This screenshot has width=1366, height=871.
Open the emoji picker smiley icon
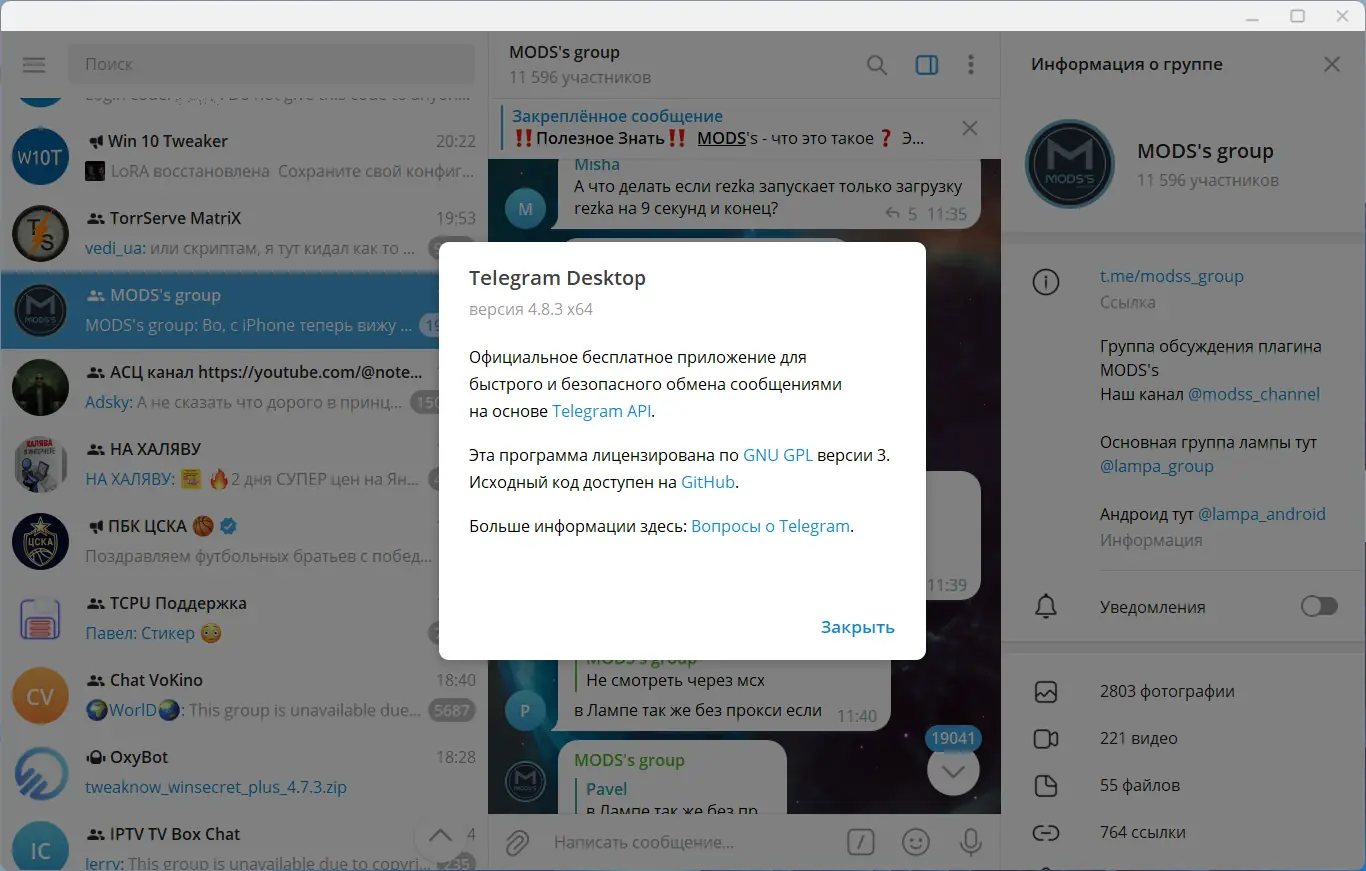(x=916, y=843)
